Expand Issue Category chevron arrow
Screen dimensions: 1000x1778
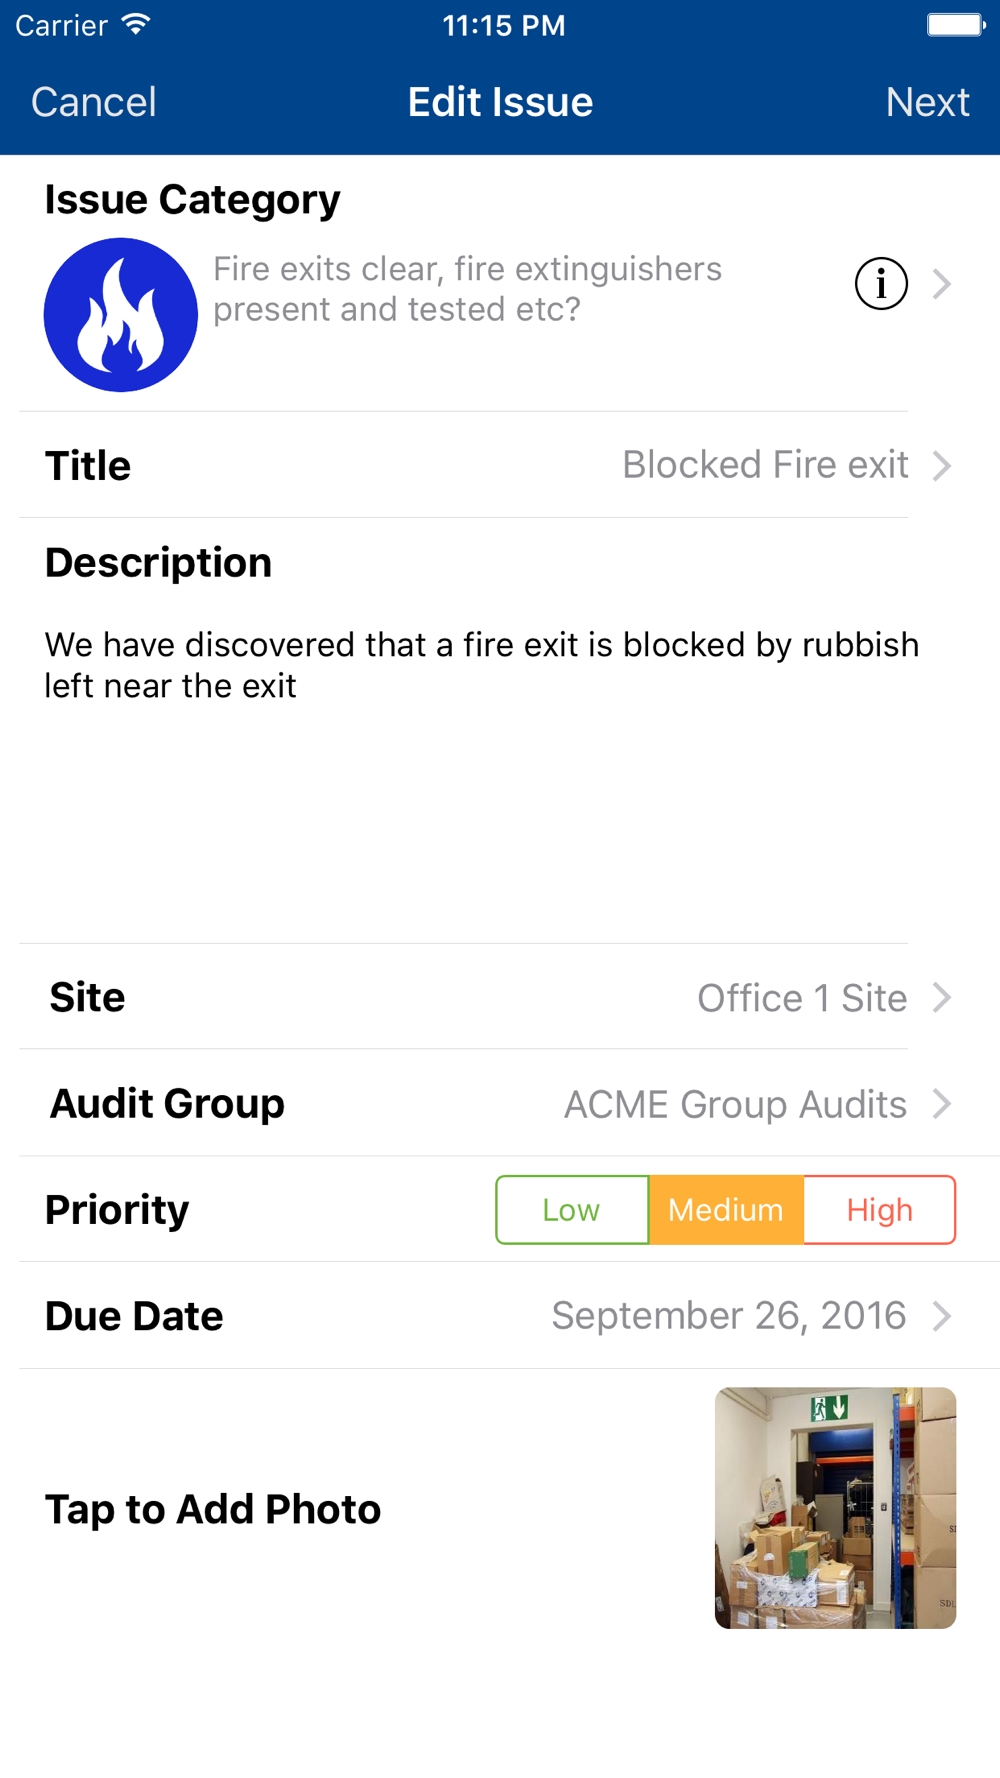[x=941, y=284]
